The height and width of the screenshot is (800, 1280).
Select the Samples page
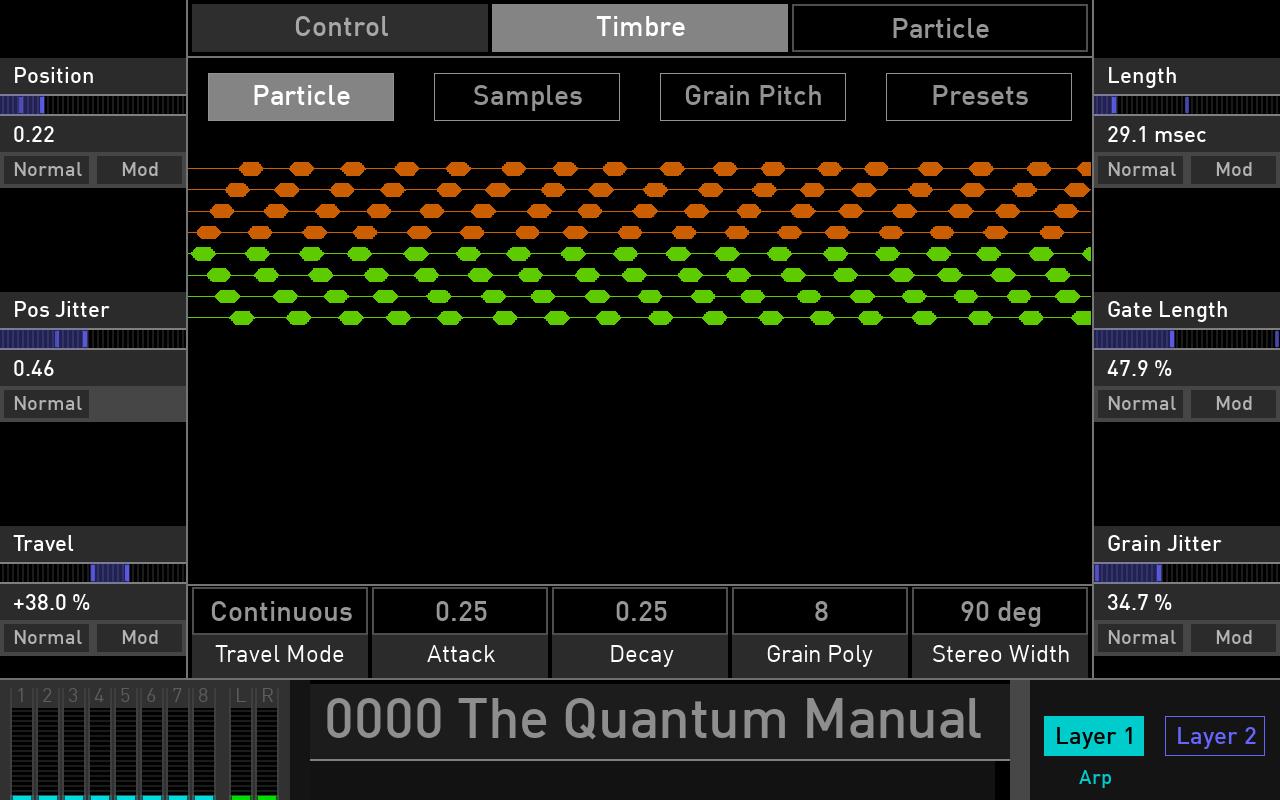coord(526,96)
